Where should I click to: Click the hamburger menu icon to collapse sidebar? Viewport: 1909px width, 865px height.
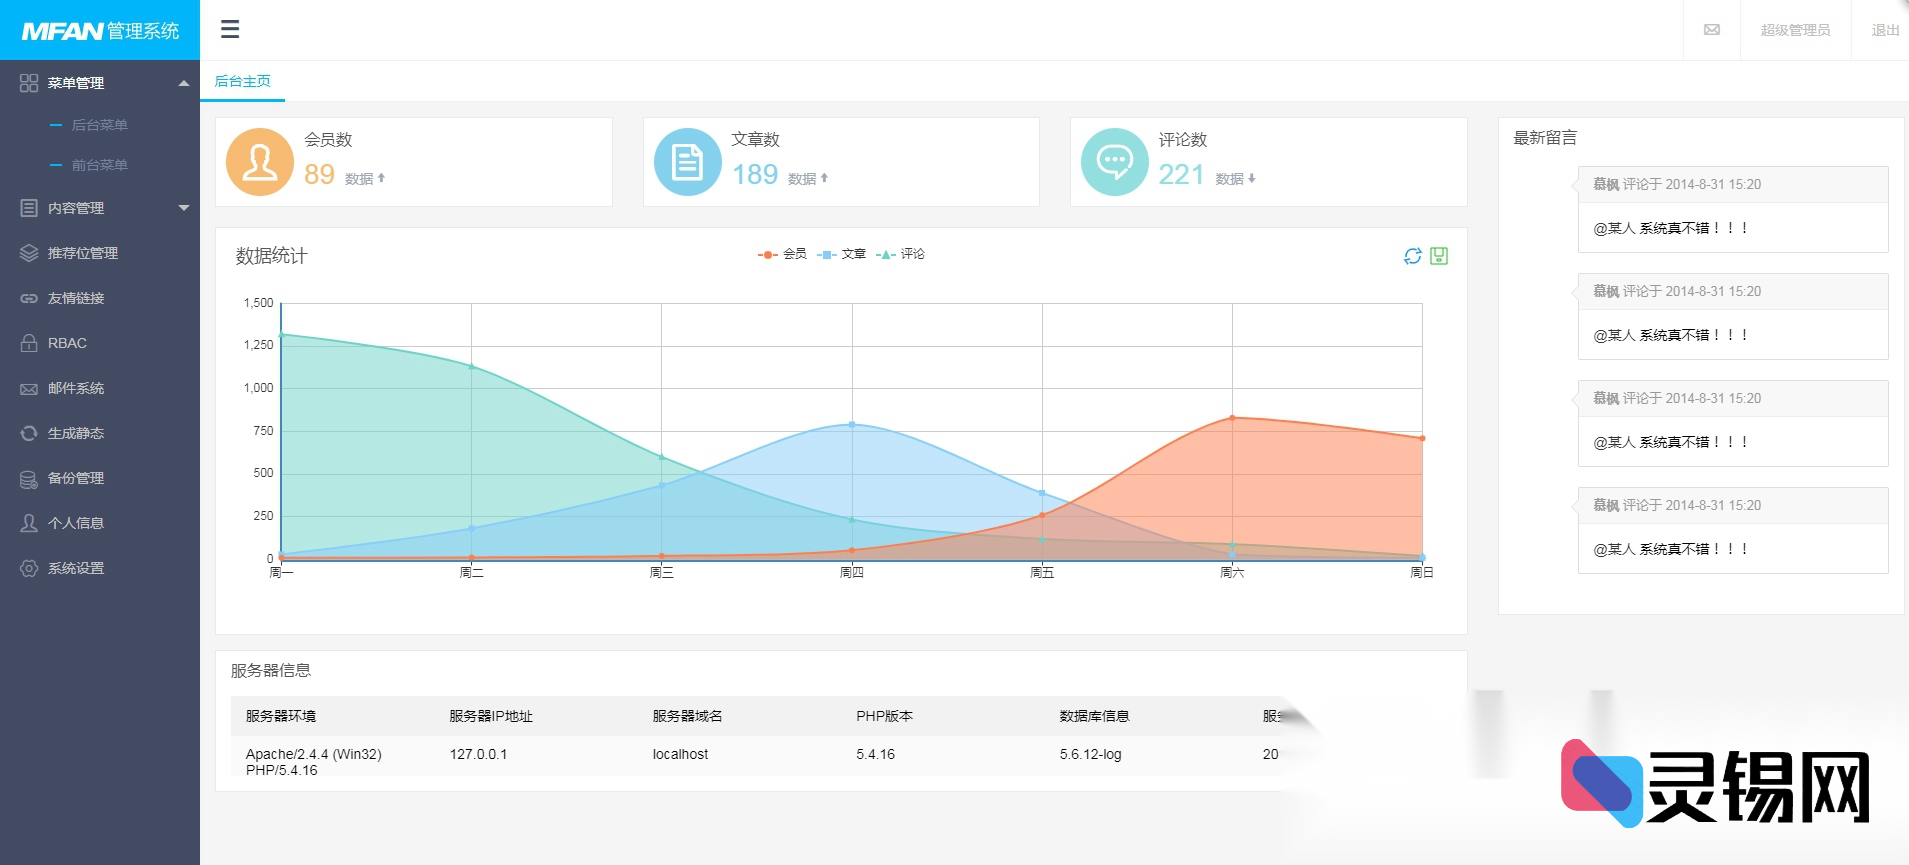(230, 29)
